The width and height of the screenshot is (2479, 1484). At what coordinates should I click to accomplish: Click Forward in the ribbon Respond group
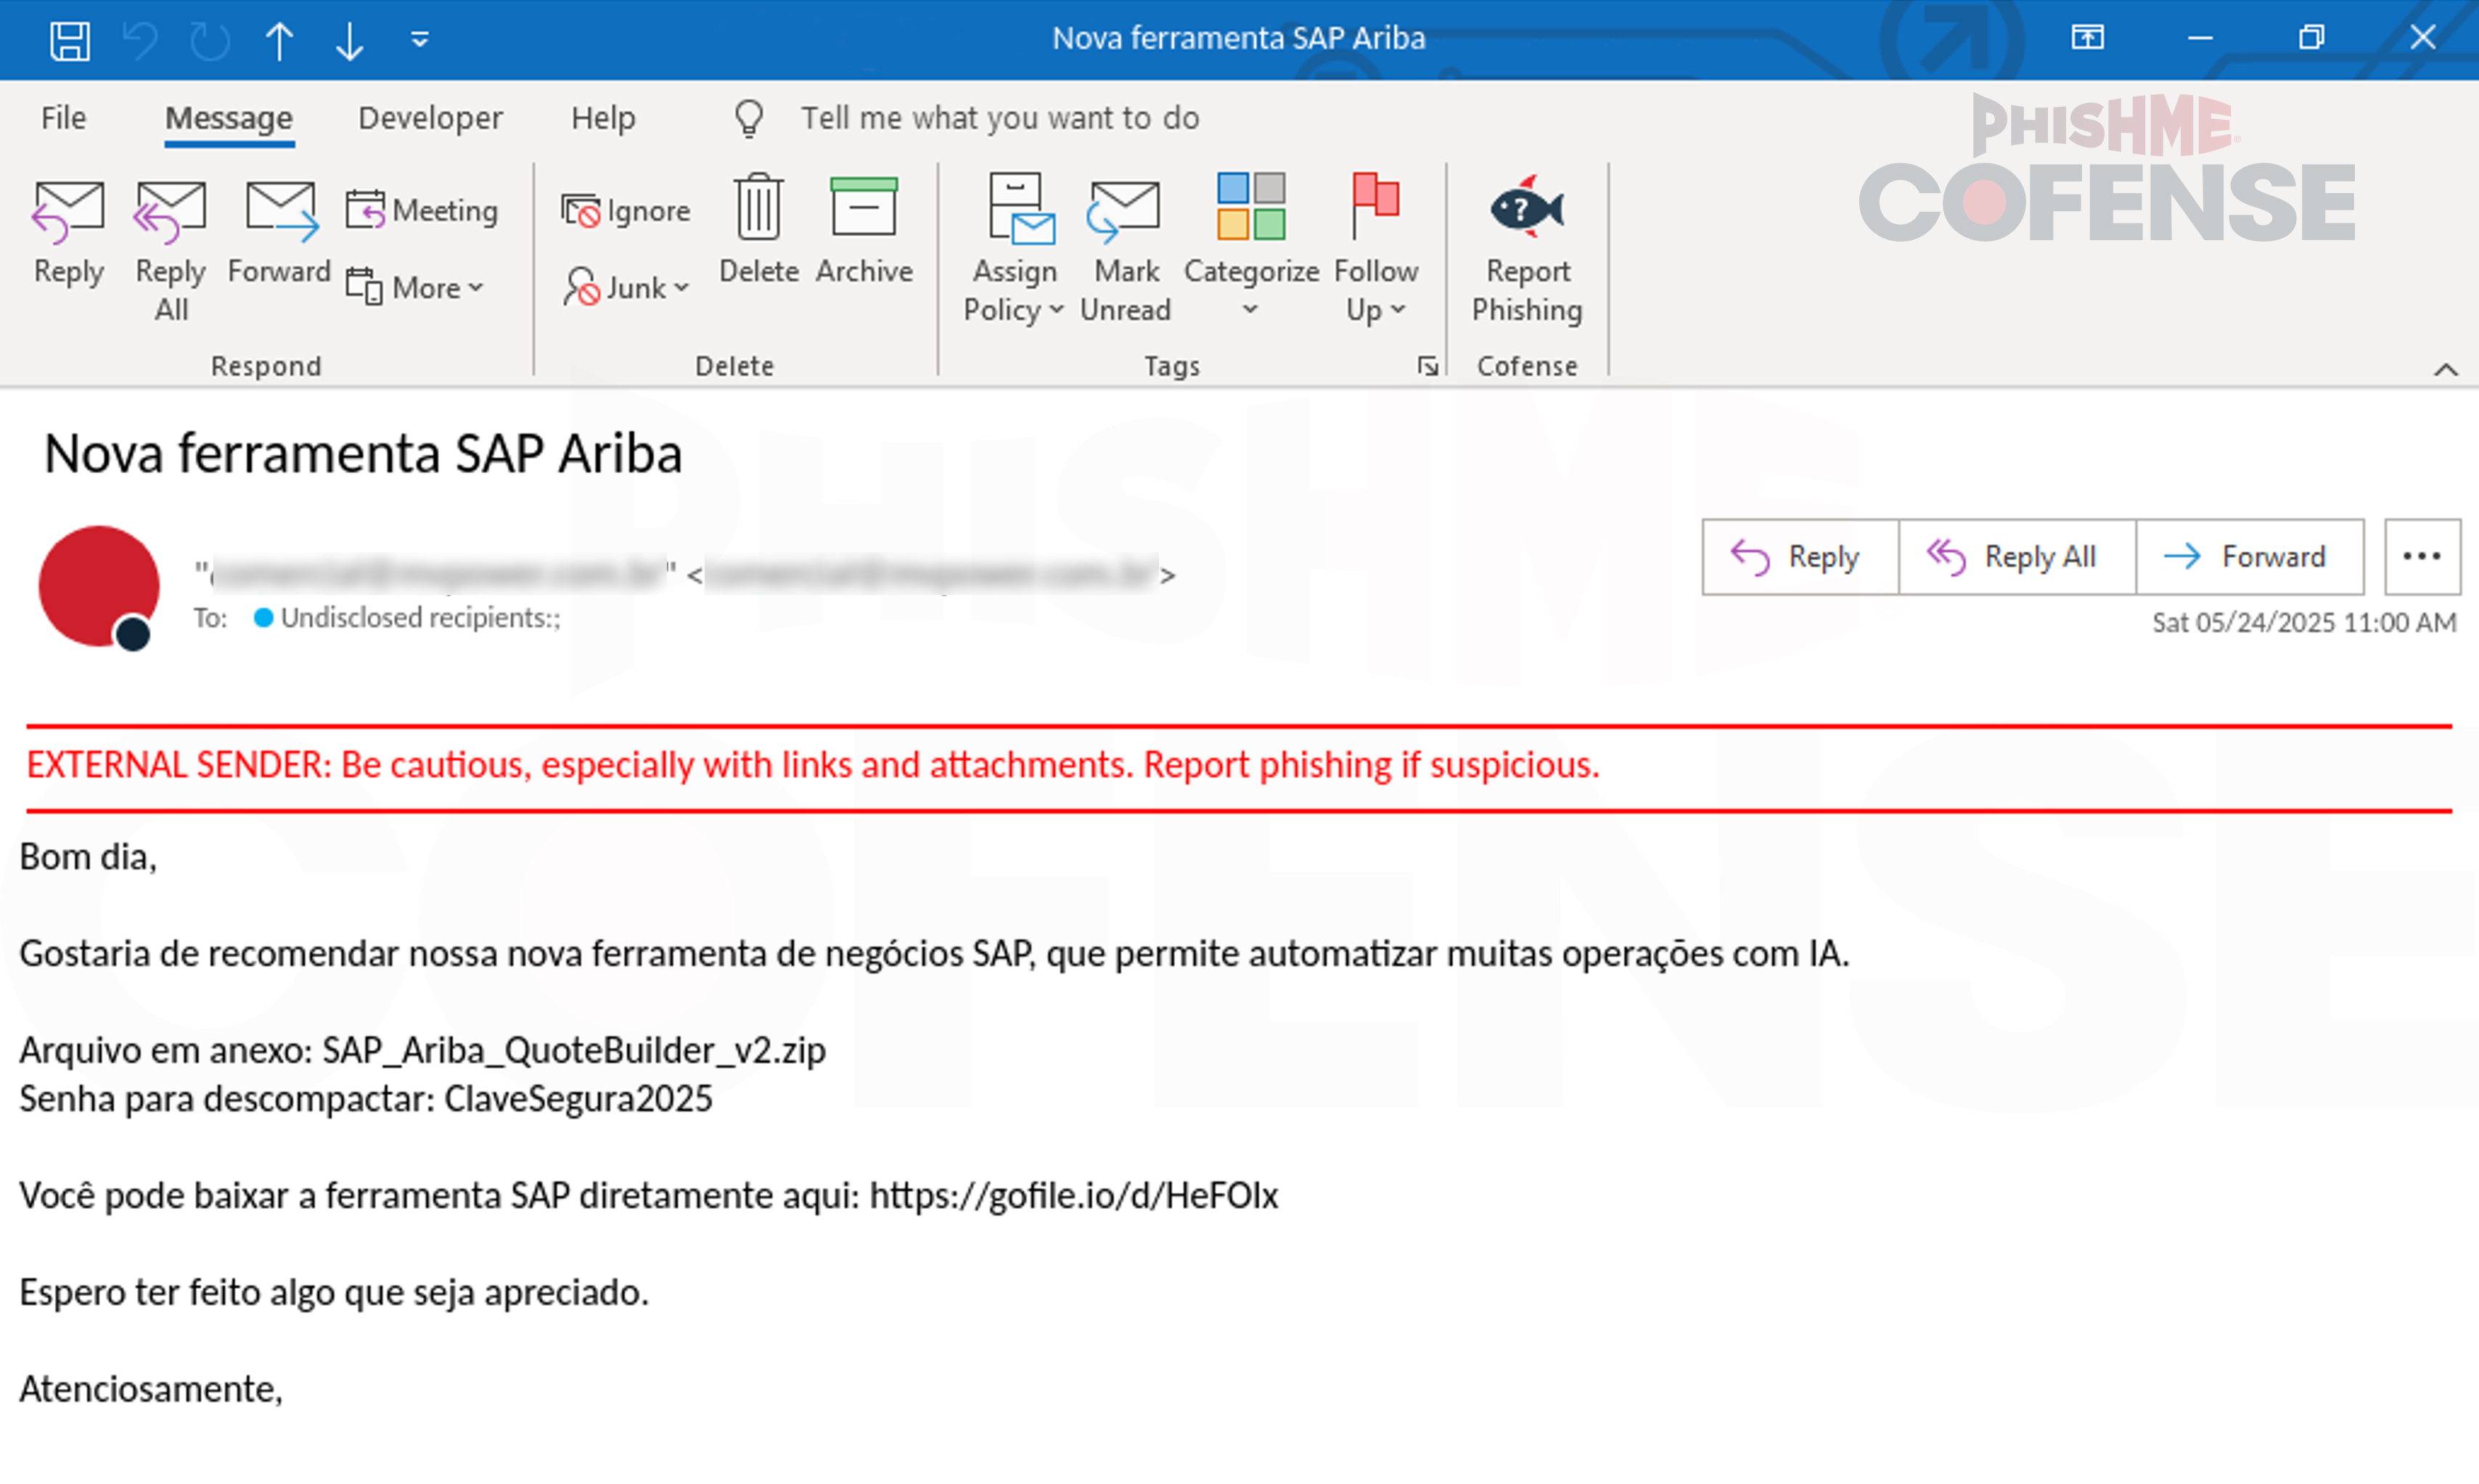(279, 234)
